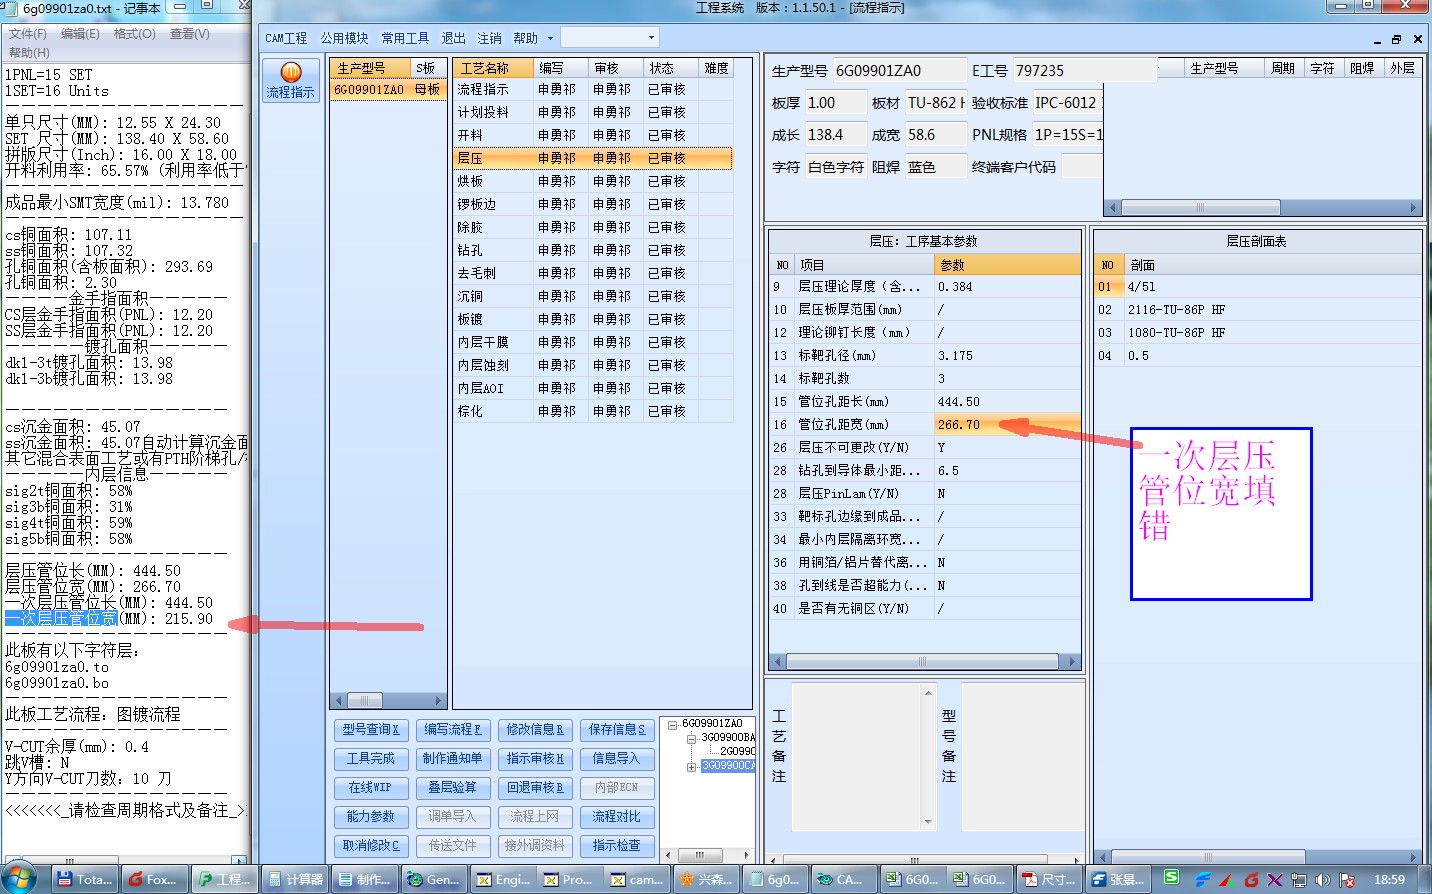This screenshot has width=1432, height=894.
Task: Switch to Total Commander taskbar item
Action: (84, 879)
